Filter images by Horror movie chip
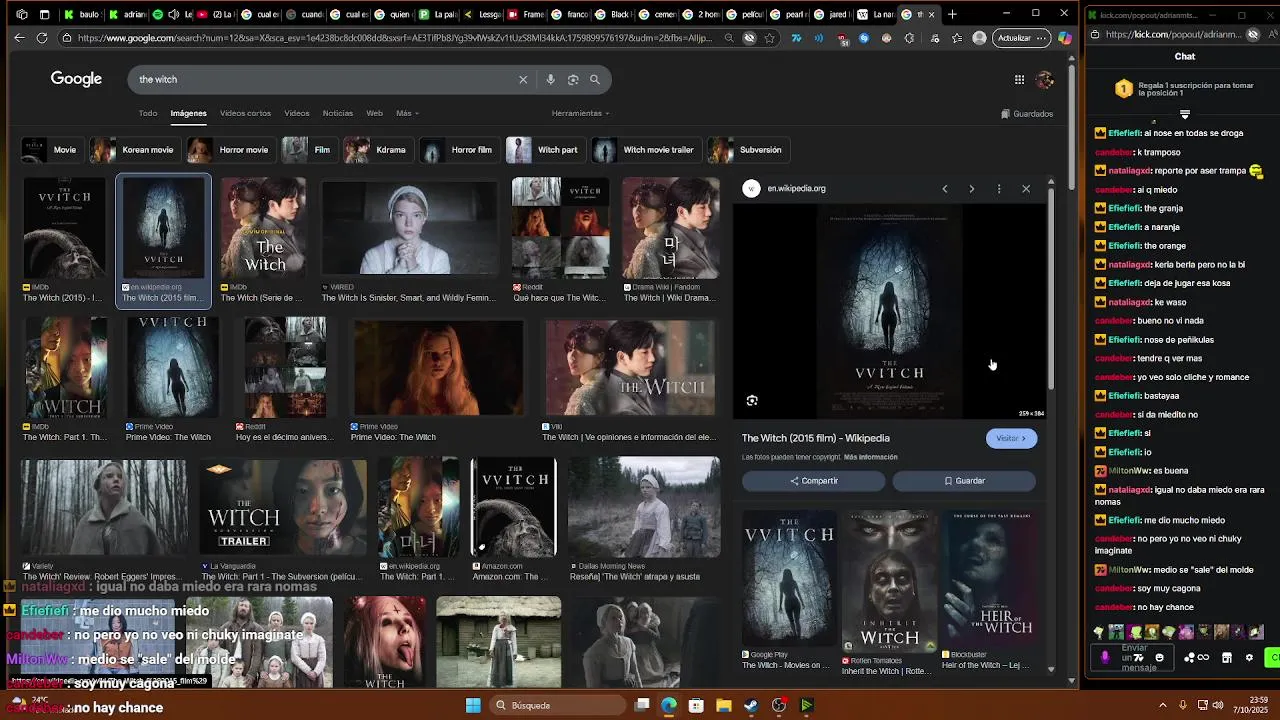 (x=229, y=150)
